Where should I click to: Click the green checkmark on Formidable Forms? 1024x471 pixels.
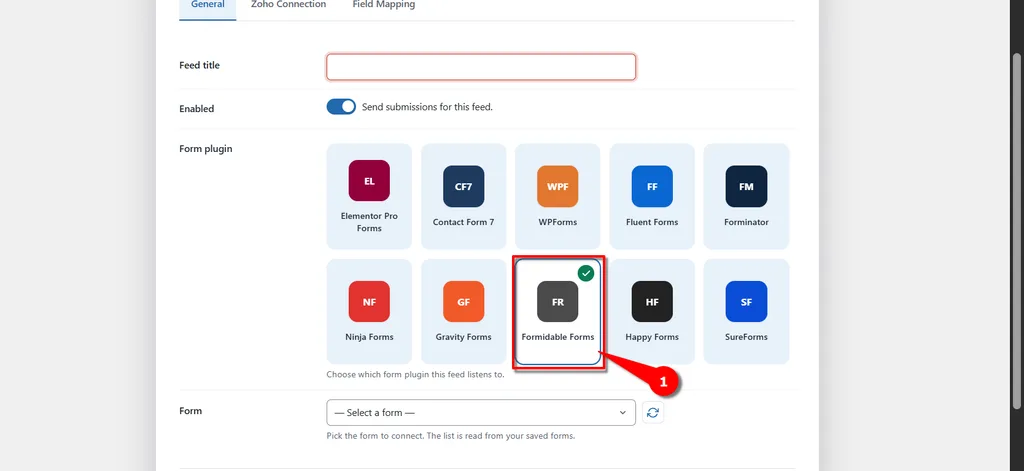point(586,273)
